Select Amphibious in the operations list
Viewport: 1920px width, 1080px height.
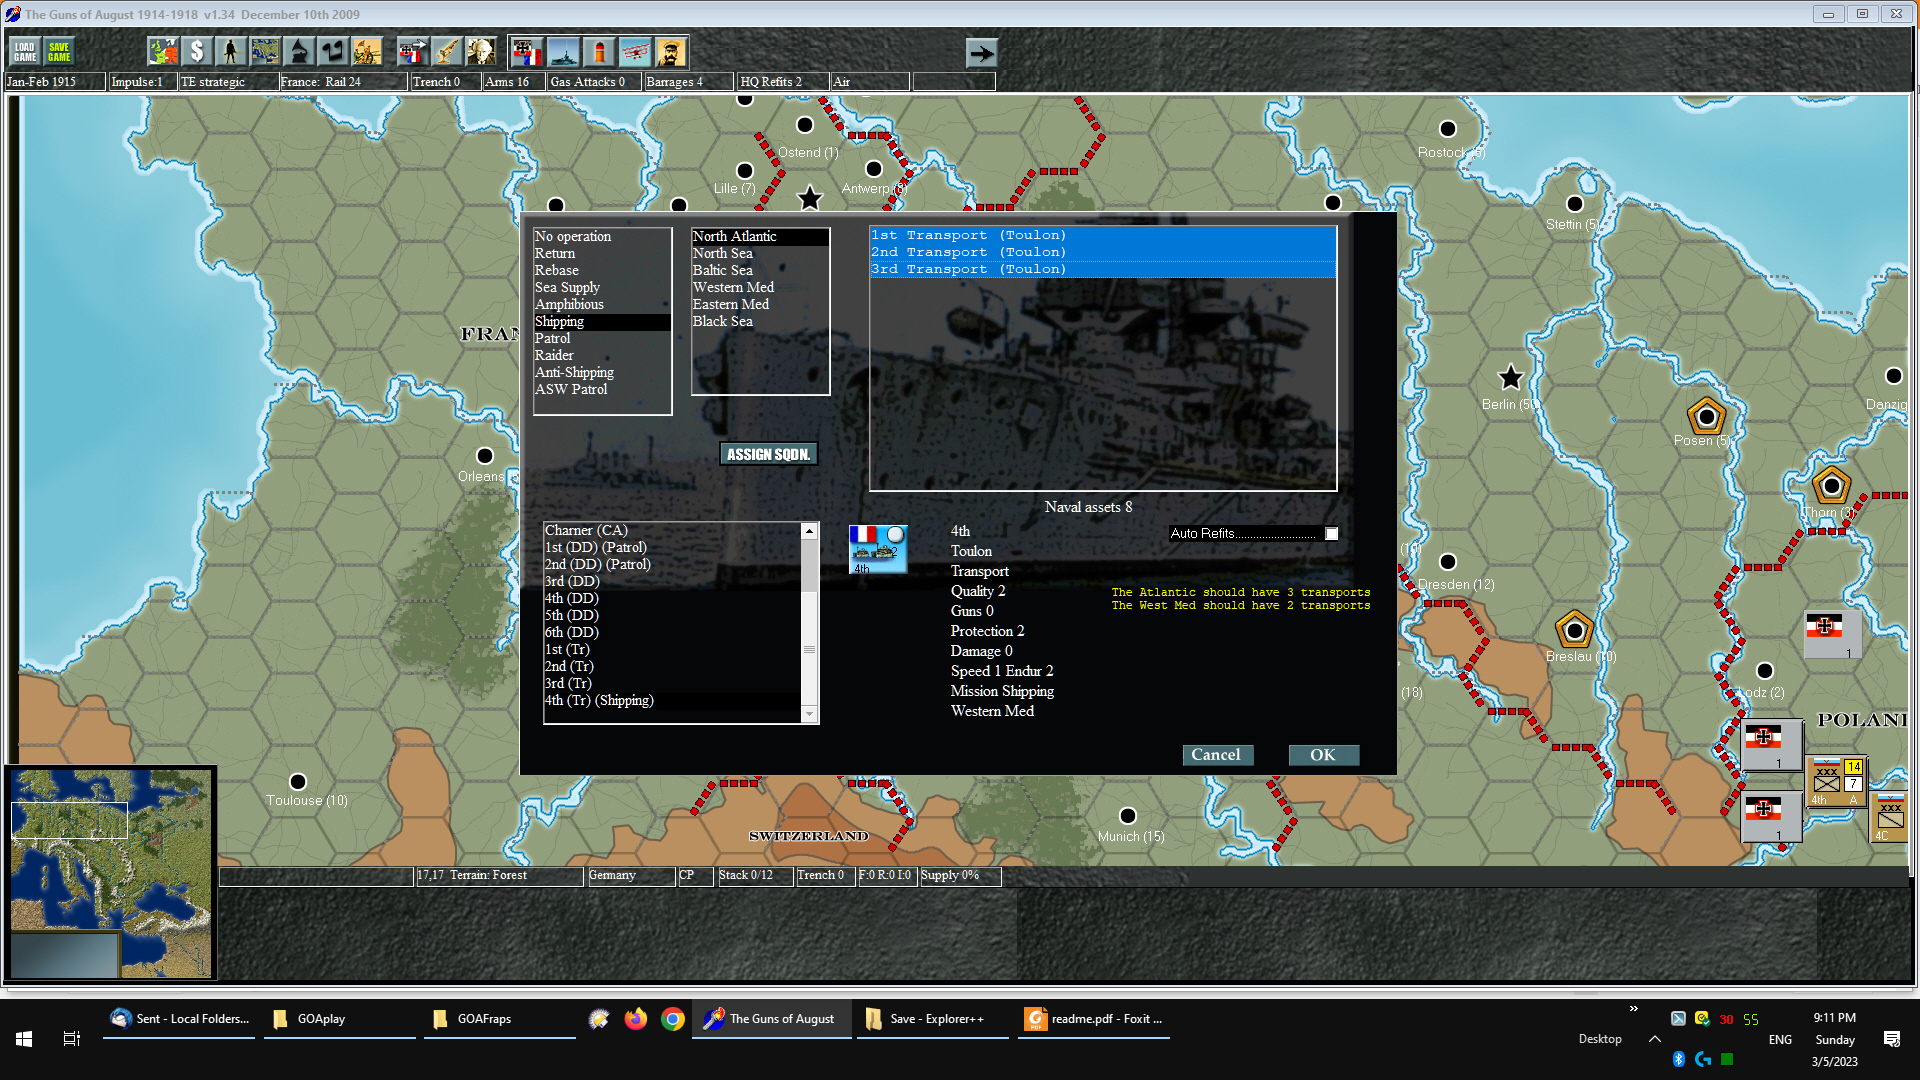coord(602,305)
